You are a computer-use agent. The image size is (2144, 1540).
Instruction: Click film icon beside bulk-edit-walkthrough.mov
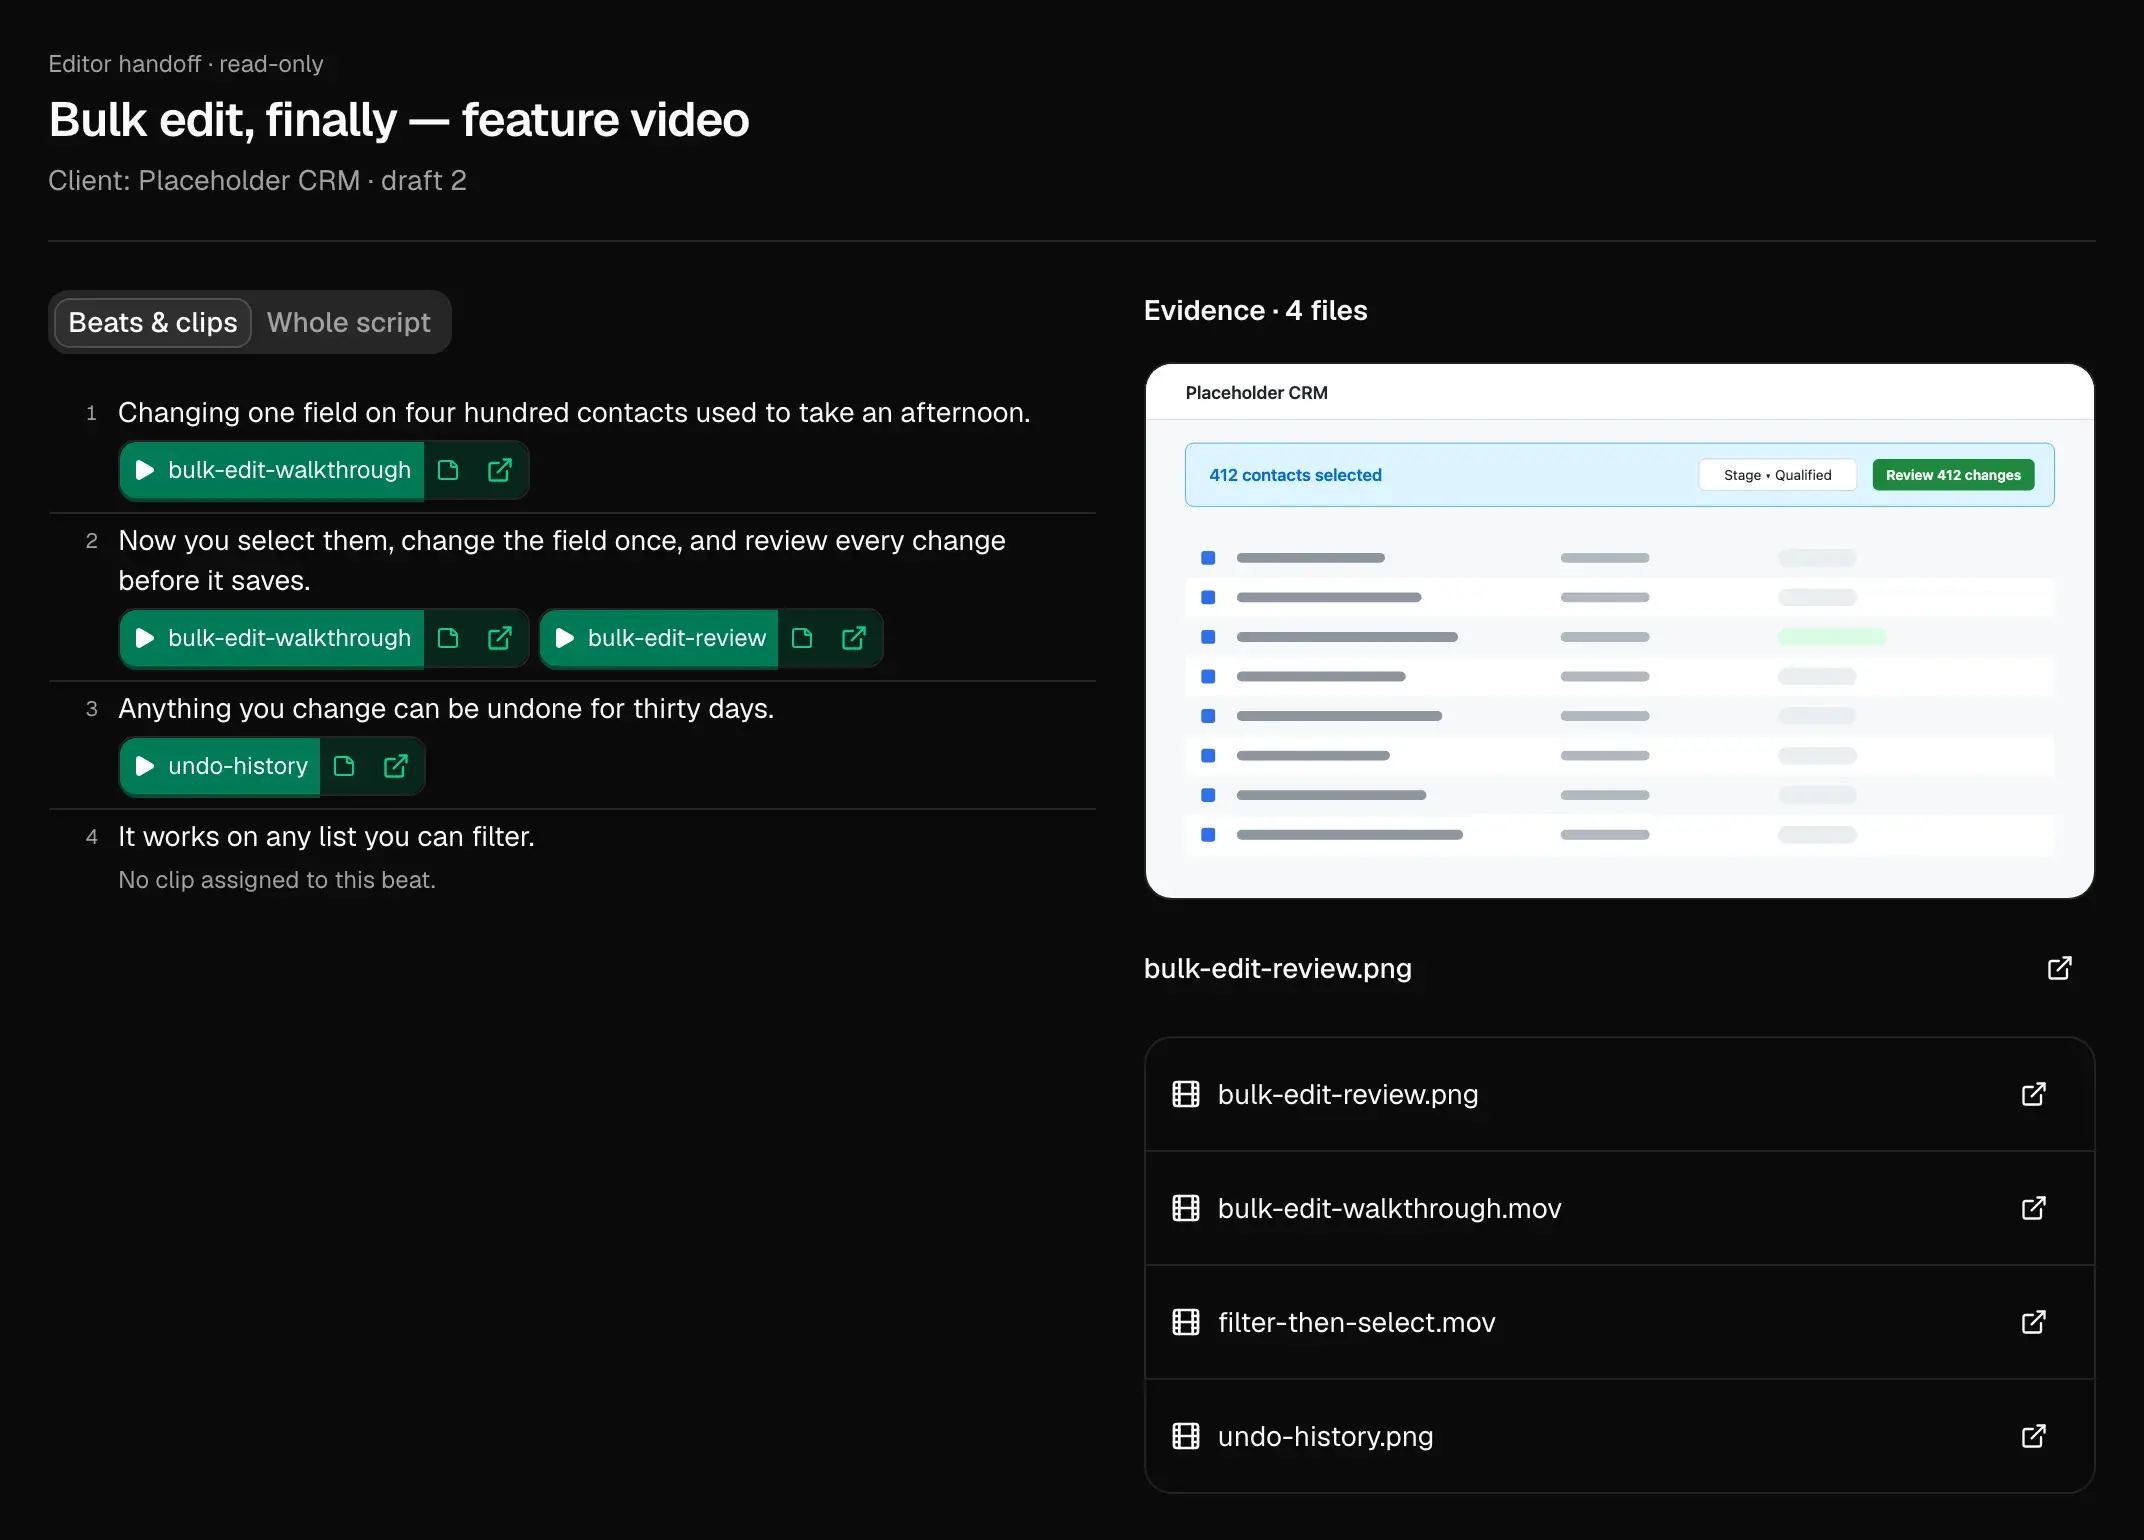coord(1186,1208)
